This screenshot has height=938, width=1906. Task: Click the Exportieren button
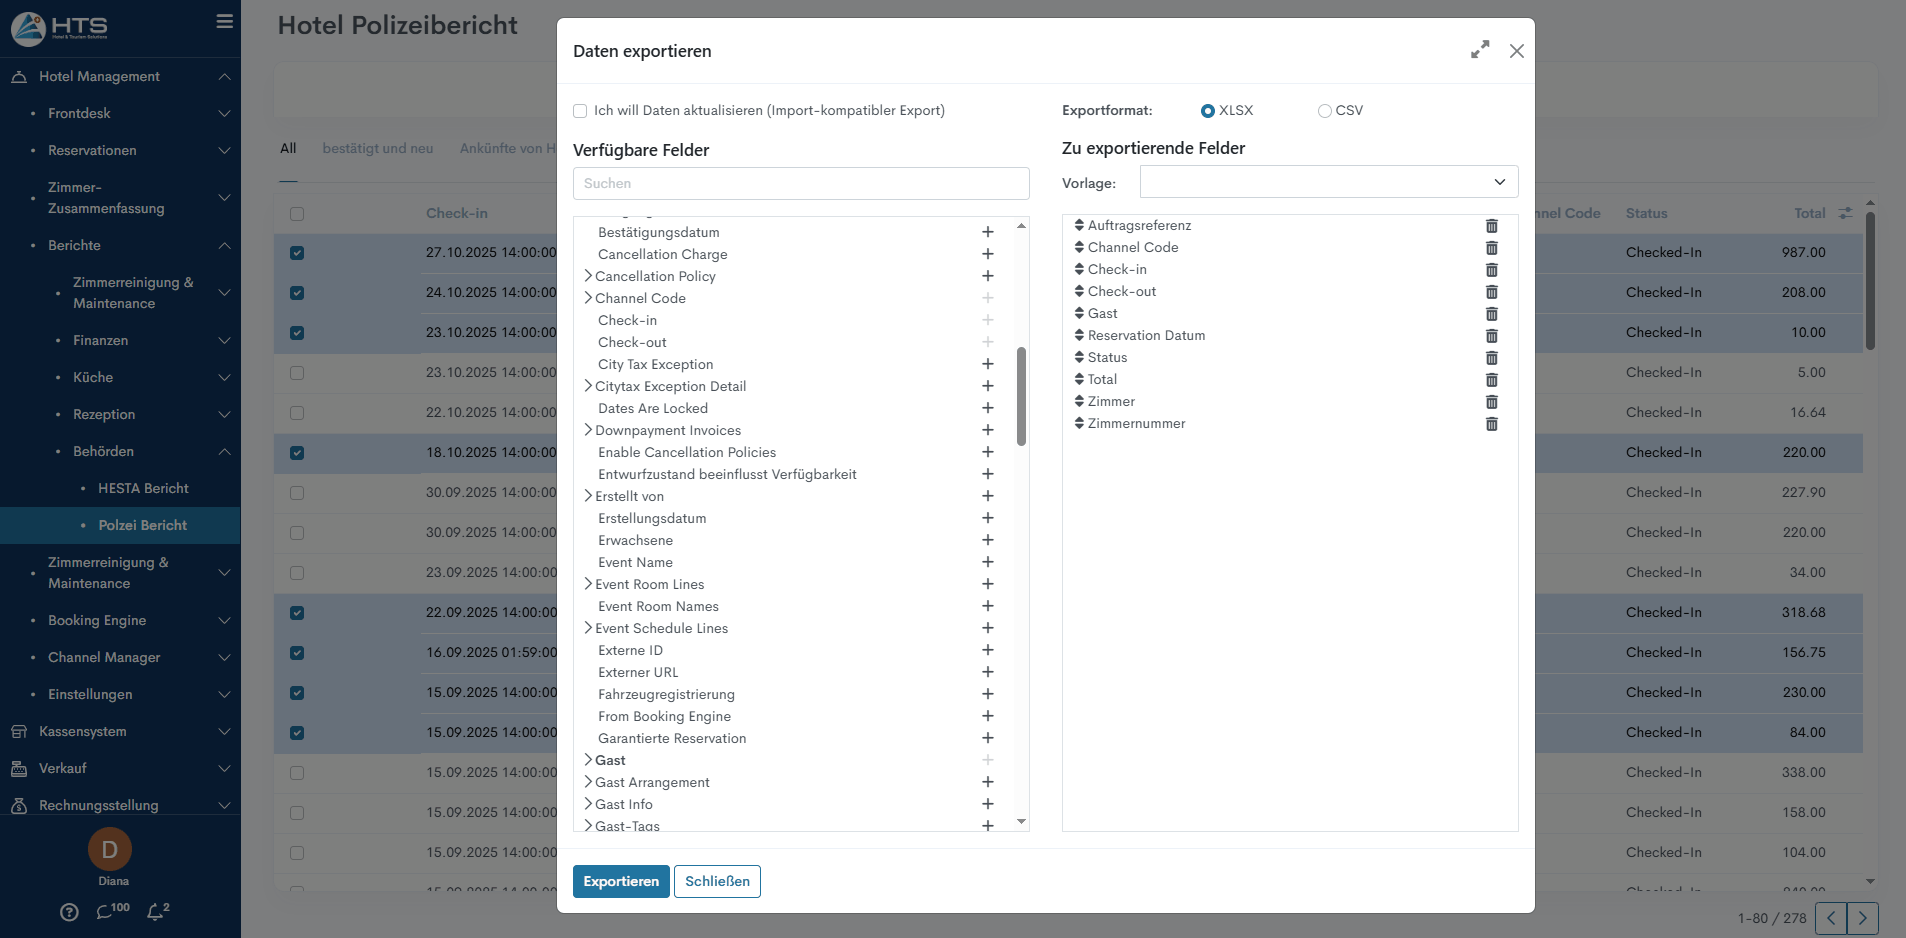pyautogui.click(x=621, y=881)
